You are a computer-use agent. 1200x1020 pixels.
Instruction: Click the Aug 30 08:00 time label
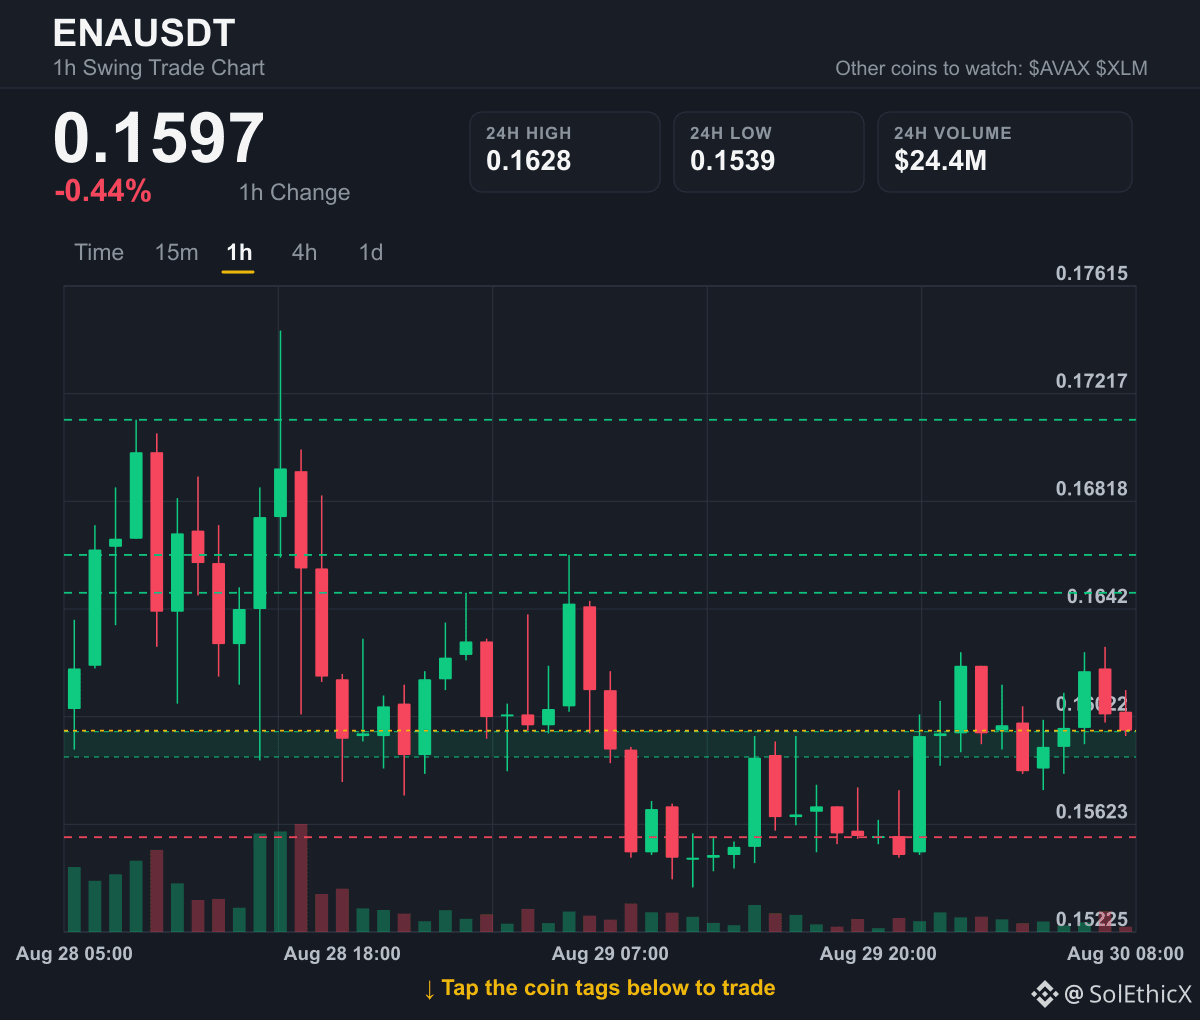click(x=1125, y=954)
